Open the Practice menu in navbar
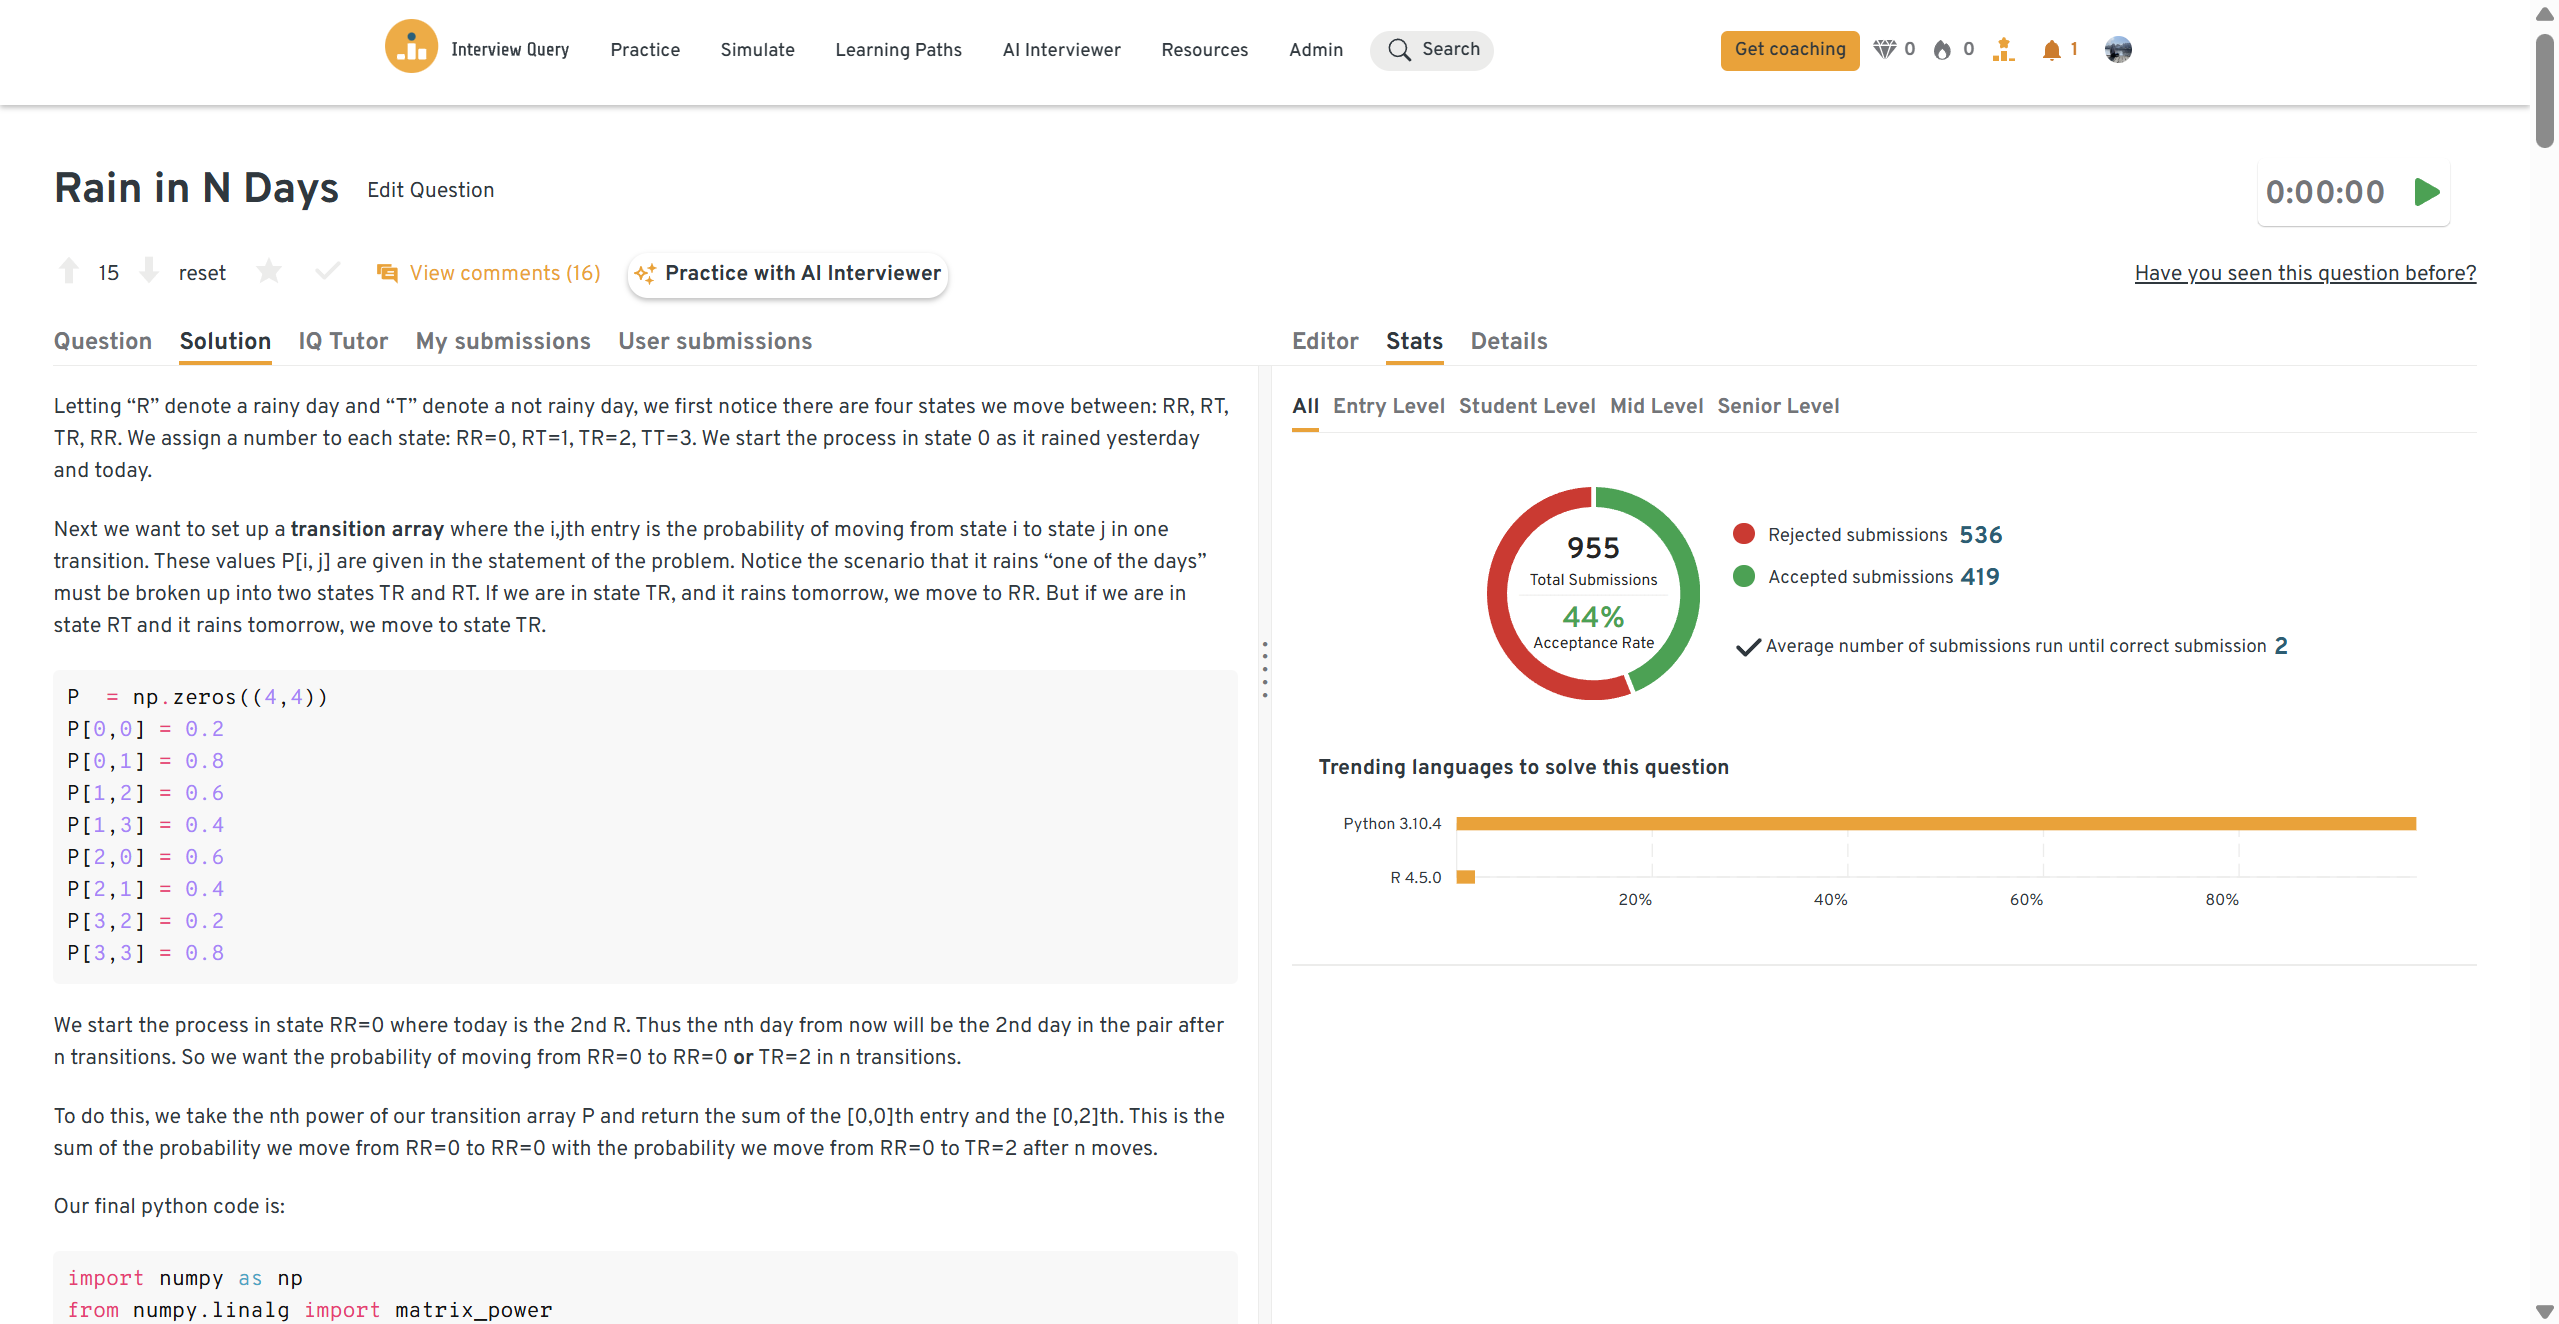Viewport: 2559px width, 1324px height. [645, 50]
